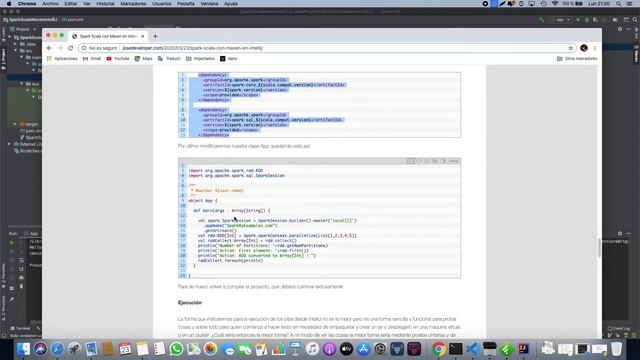Open the App run configuration dropdown in IntelliJ

560,20
